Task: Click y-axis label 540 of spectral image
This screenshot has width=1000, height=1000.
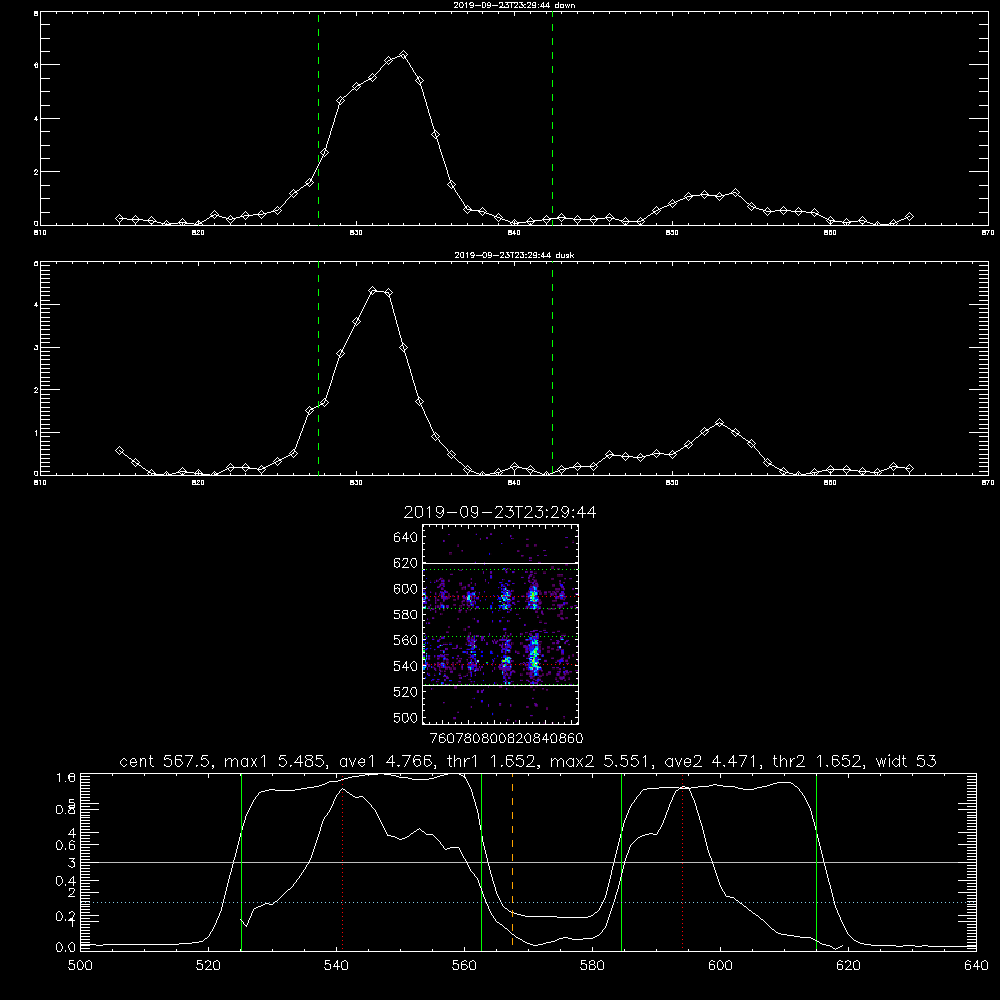Action: coord(406,666)
